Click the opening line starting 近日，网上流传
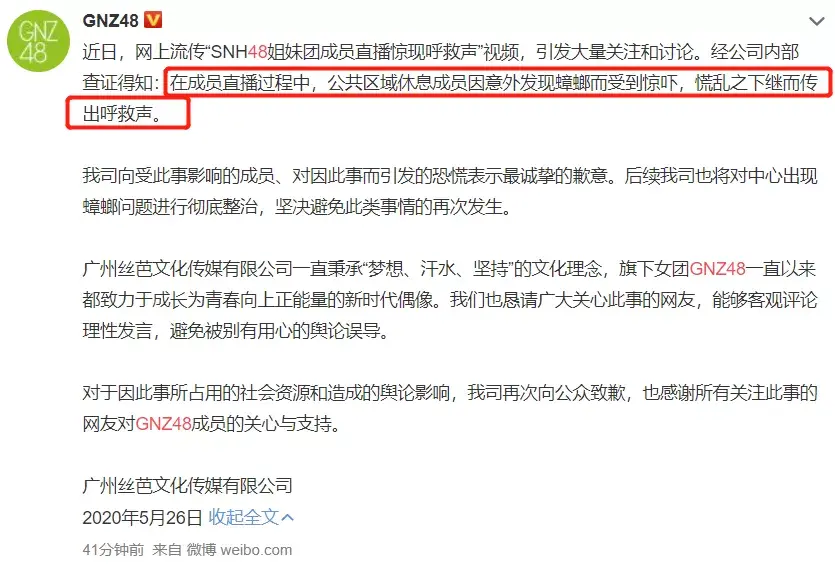This screenshot has width=835, height=574. [441, 52]
